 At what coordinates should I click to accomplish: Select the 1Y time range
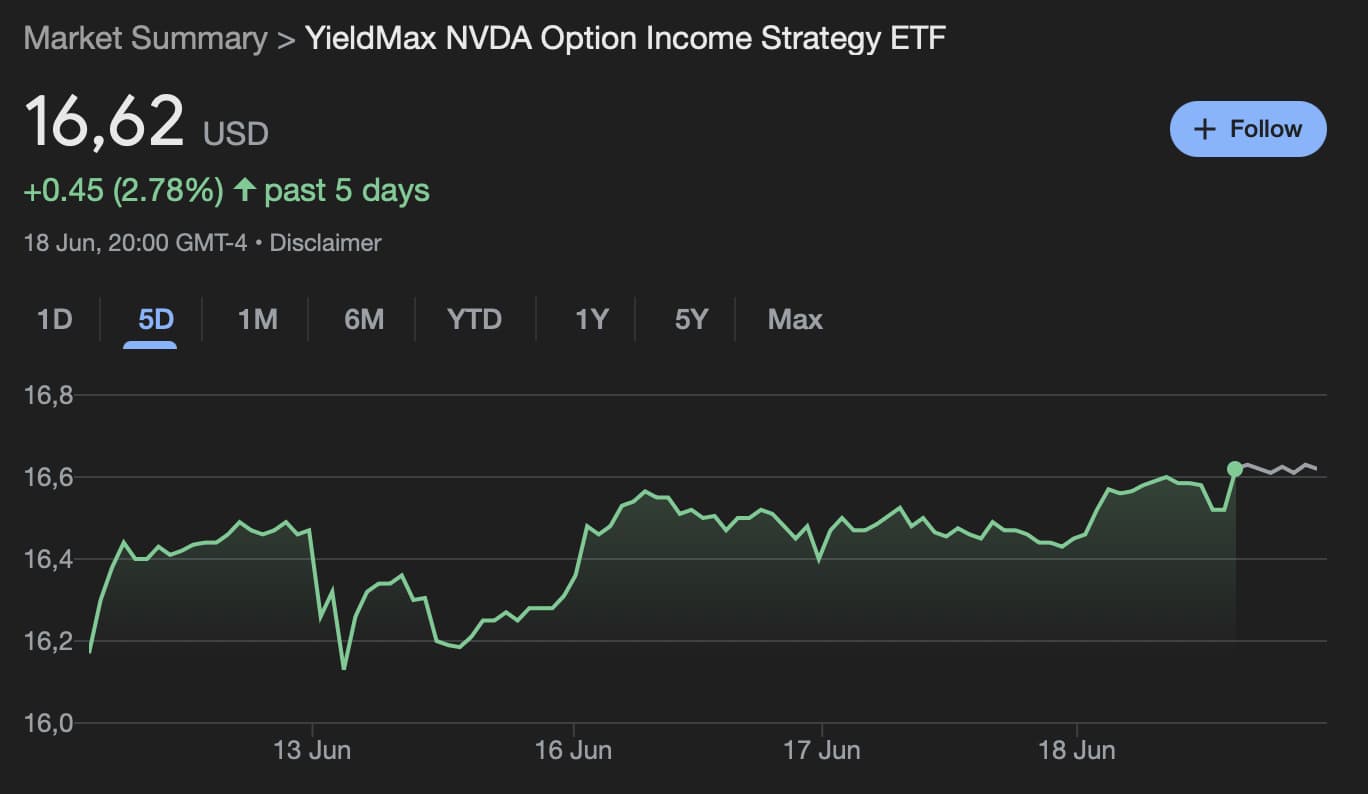589,319
